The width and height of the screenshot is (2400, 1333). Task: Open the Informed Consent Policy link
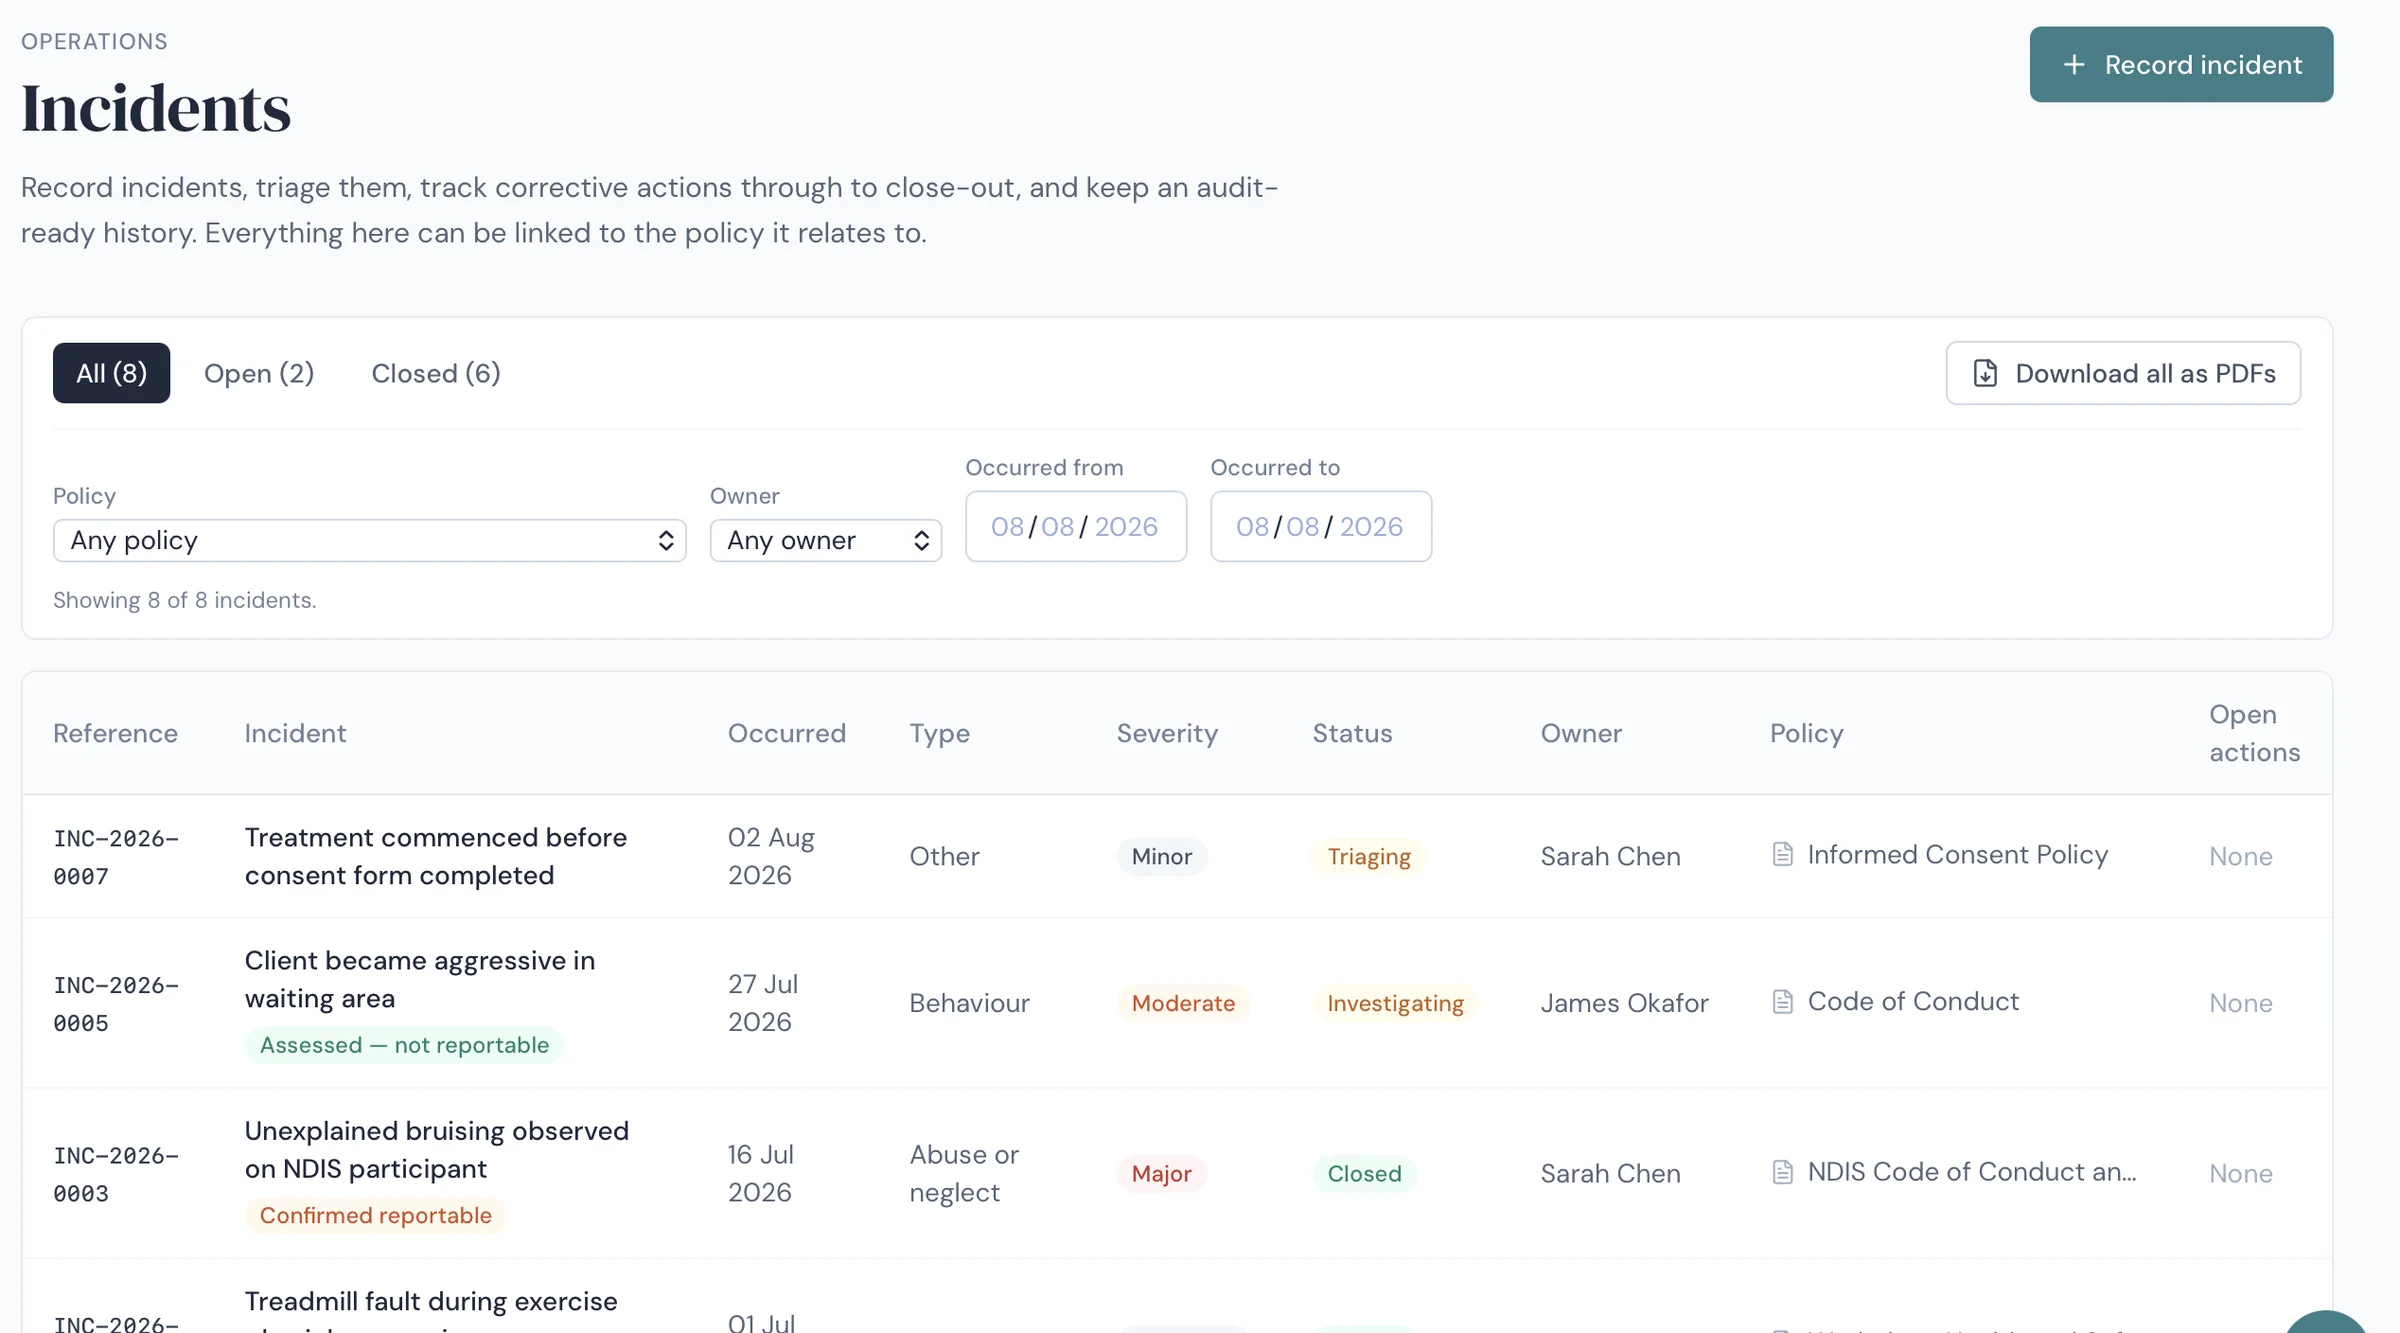click(x=1957, y=854)
